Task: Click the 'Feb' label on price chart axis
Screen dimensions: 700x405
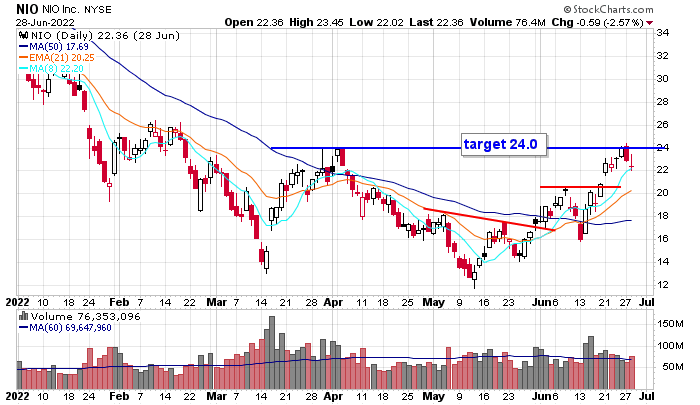Action: click(119, 302)
